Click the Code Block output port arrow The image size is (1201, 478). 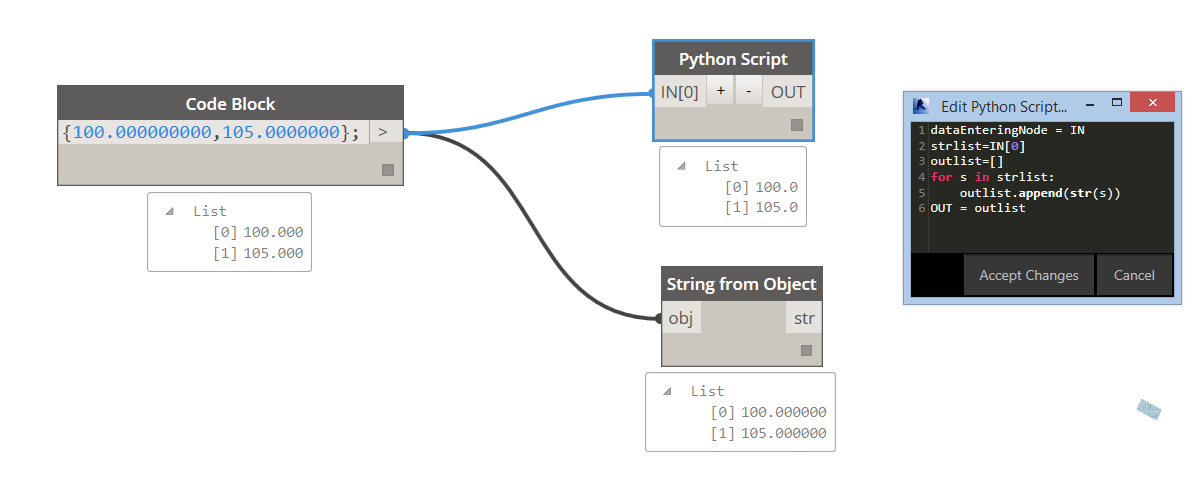coord(384,132)
